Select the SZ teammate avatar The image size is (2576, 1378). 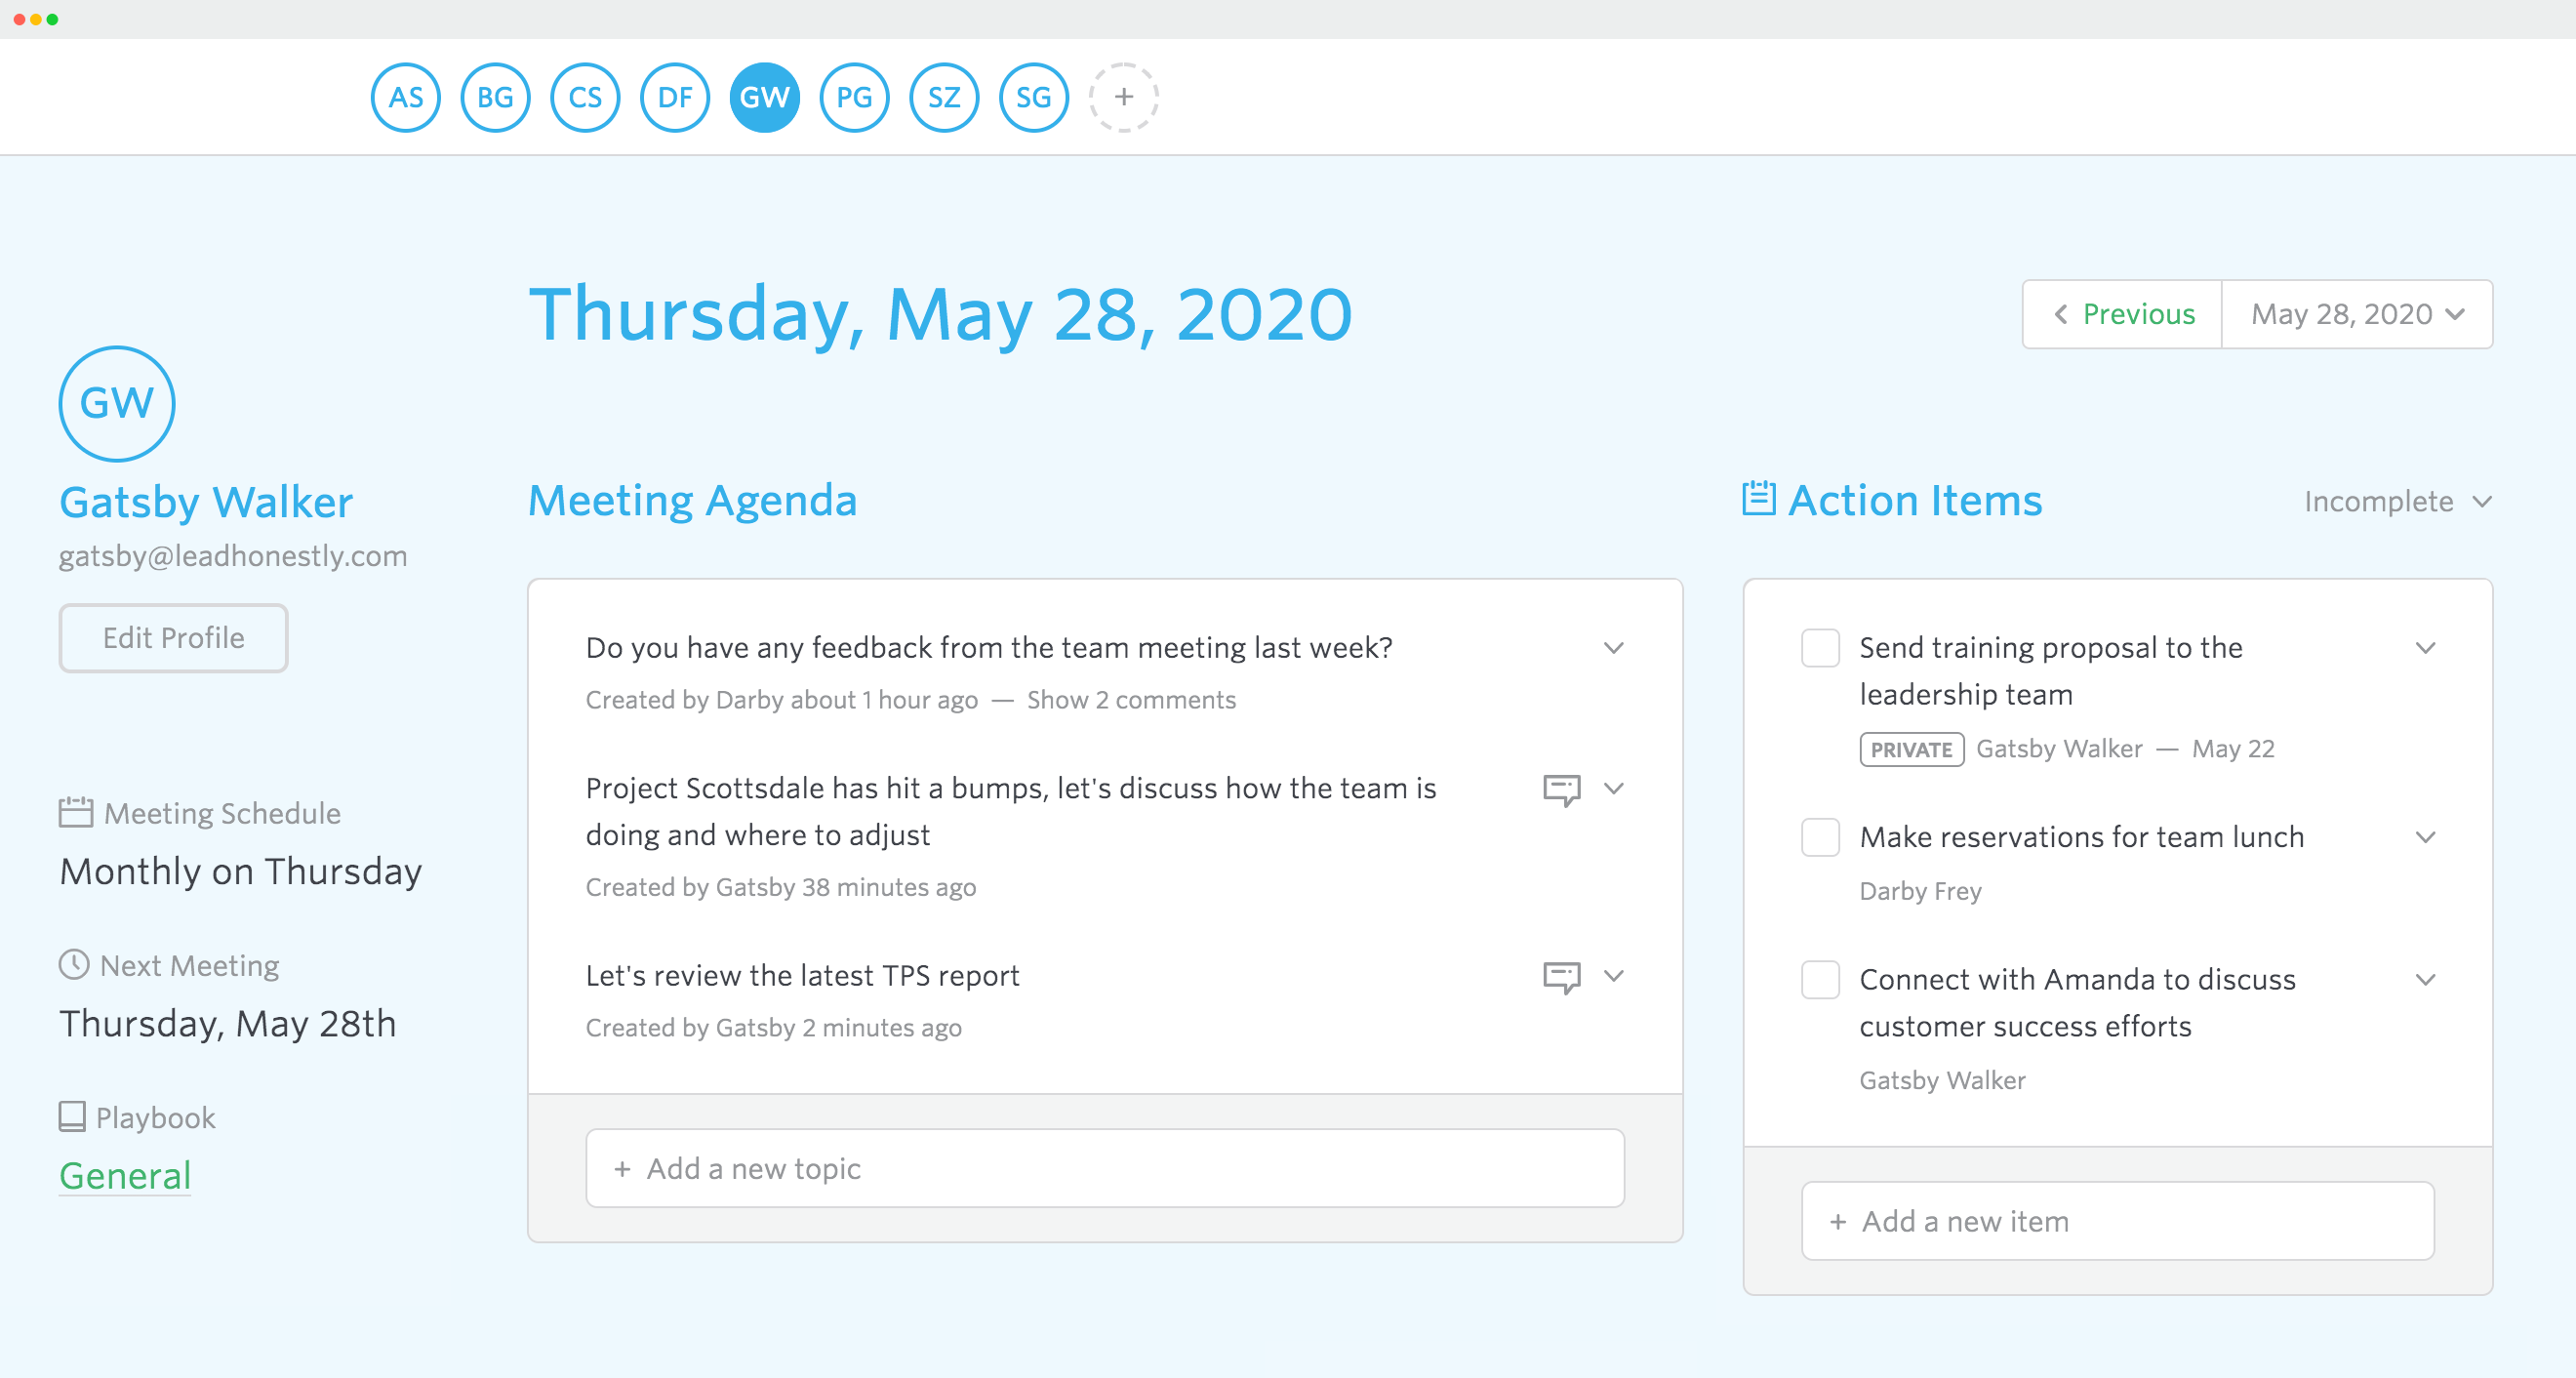pyautogui.click(x=943, y=97)
